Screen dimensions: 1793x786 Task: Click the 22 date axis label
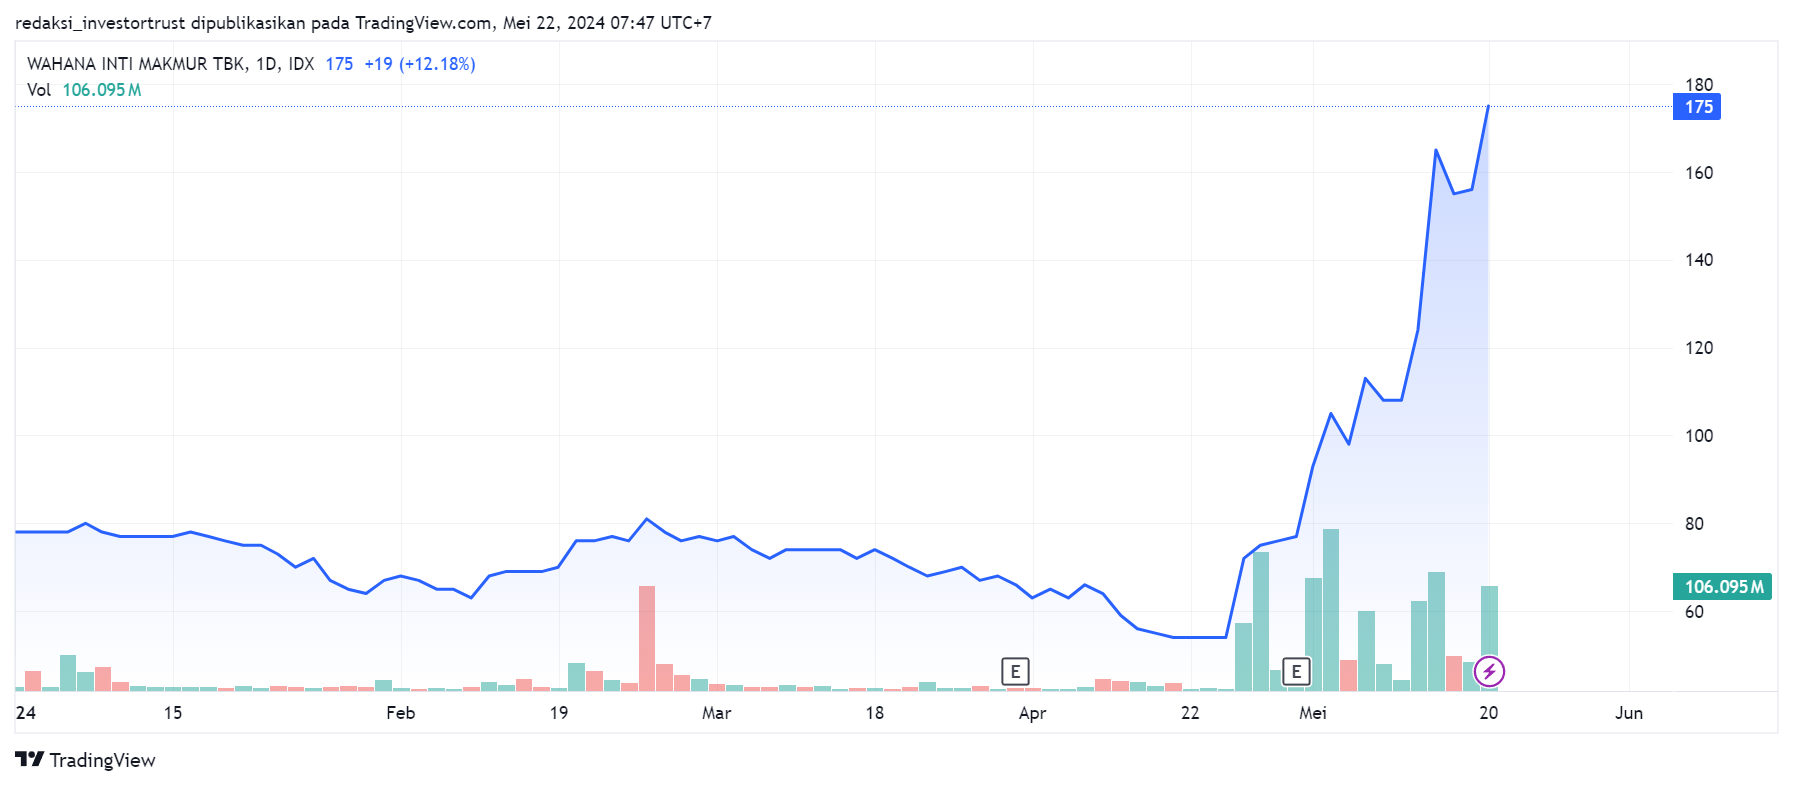1190,713
